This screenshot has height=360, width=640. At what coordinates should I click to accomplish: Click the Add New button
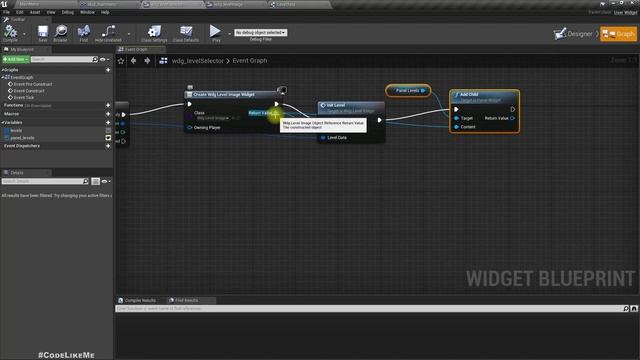point(16,59)
